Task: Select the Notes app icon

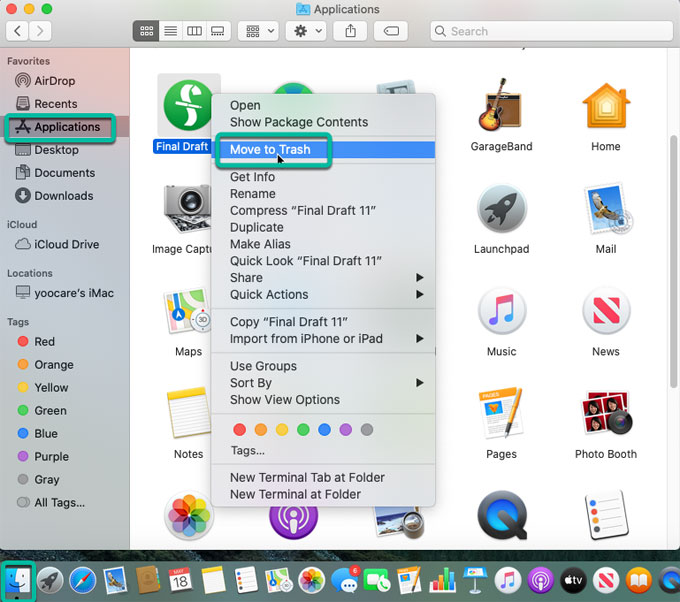Action: click(x=189, y=412)
